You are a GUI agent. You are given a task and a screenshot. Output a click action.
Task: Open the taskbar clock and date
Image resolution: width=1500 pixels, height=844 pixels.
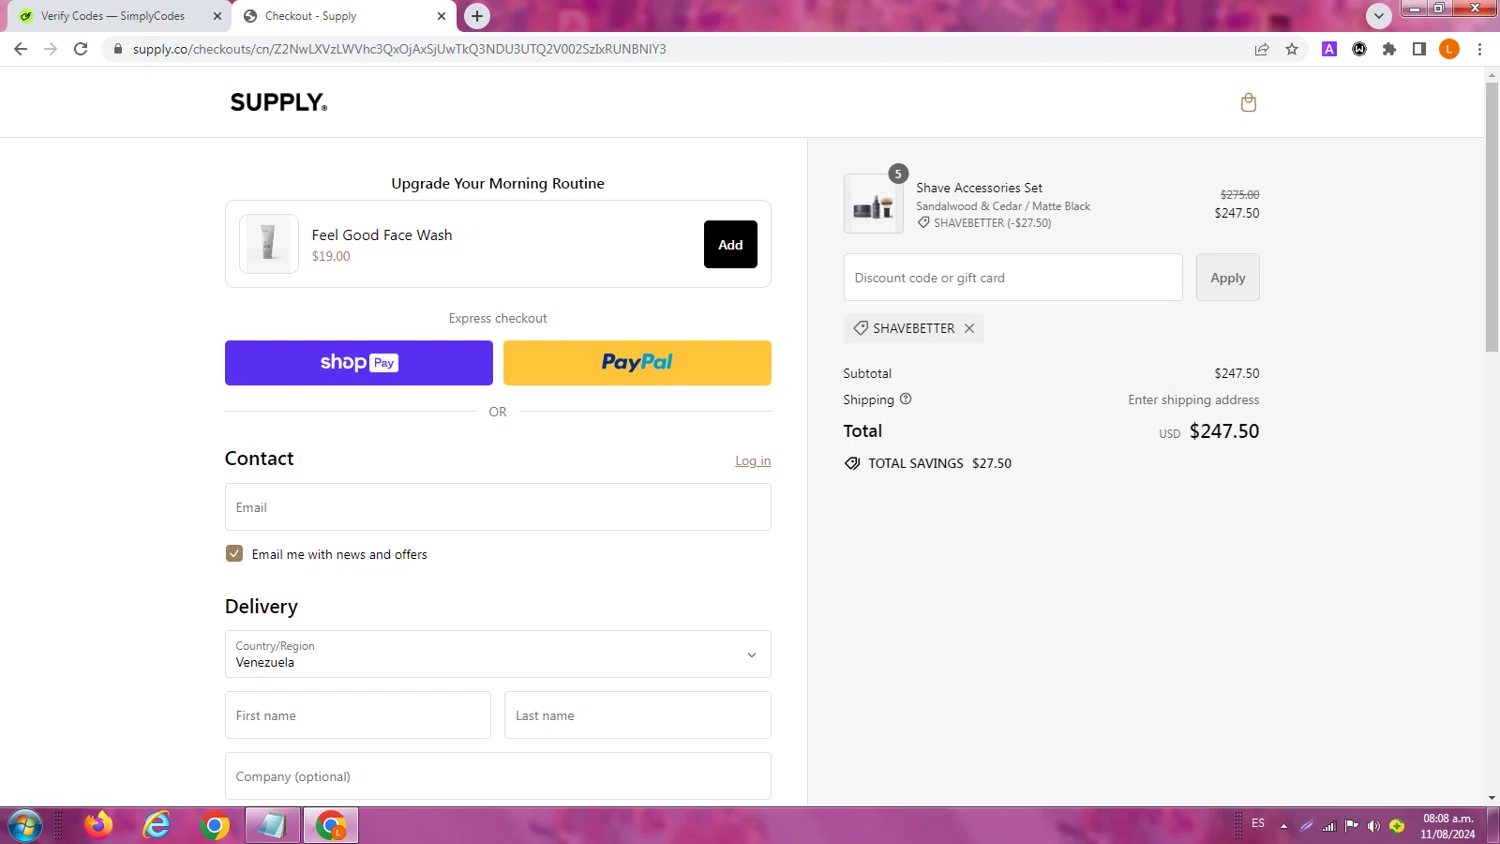[1447, 826]
